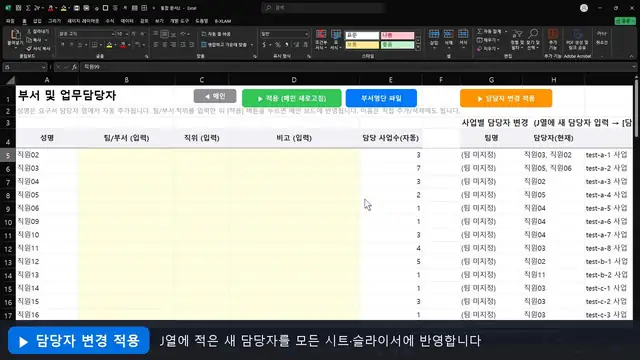Click the yellow fill color bucket icon

click(x=109, y=44)
